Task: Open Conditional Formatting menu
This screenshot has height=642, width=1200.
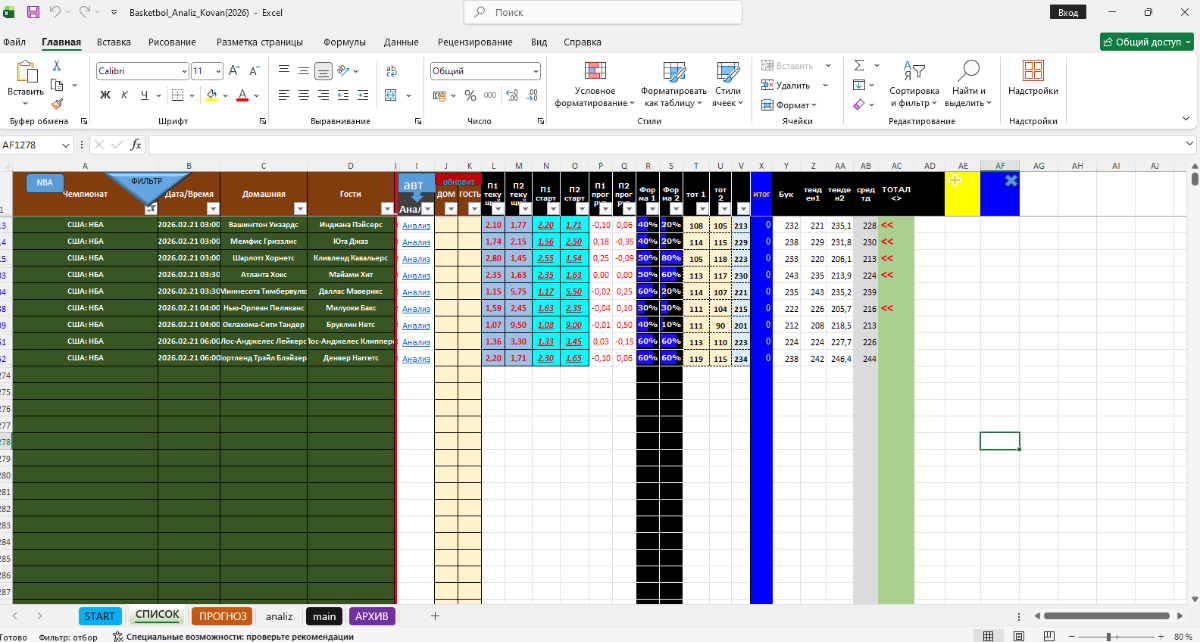Action: click(x=595, y=84)
